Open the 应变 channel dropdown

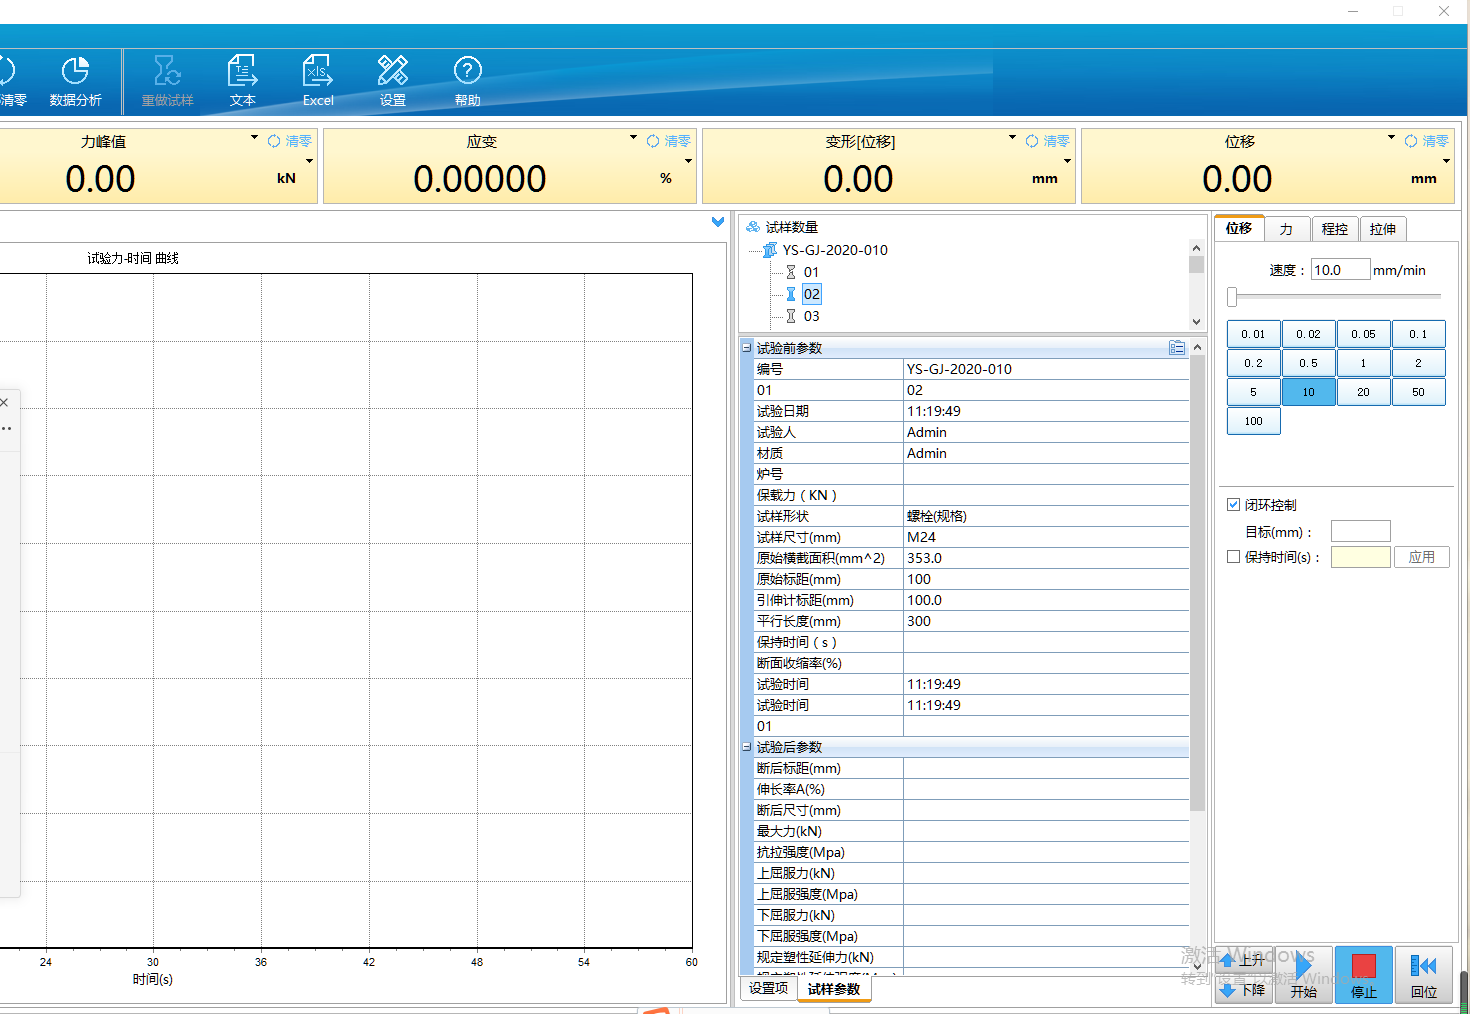[633, 138]
